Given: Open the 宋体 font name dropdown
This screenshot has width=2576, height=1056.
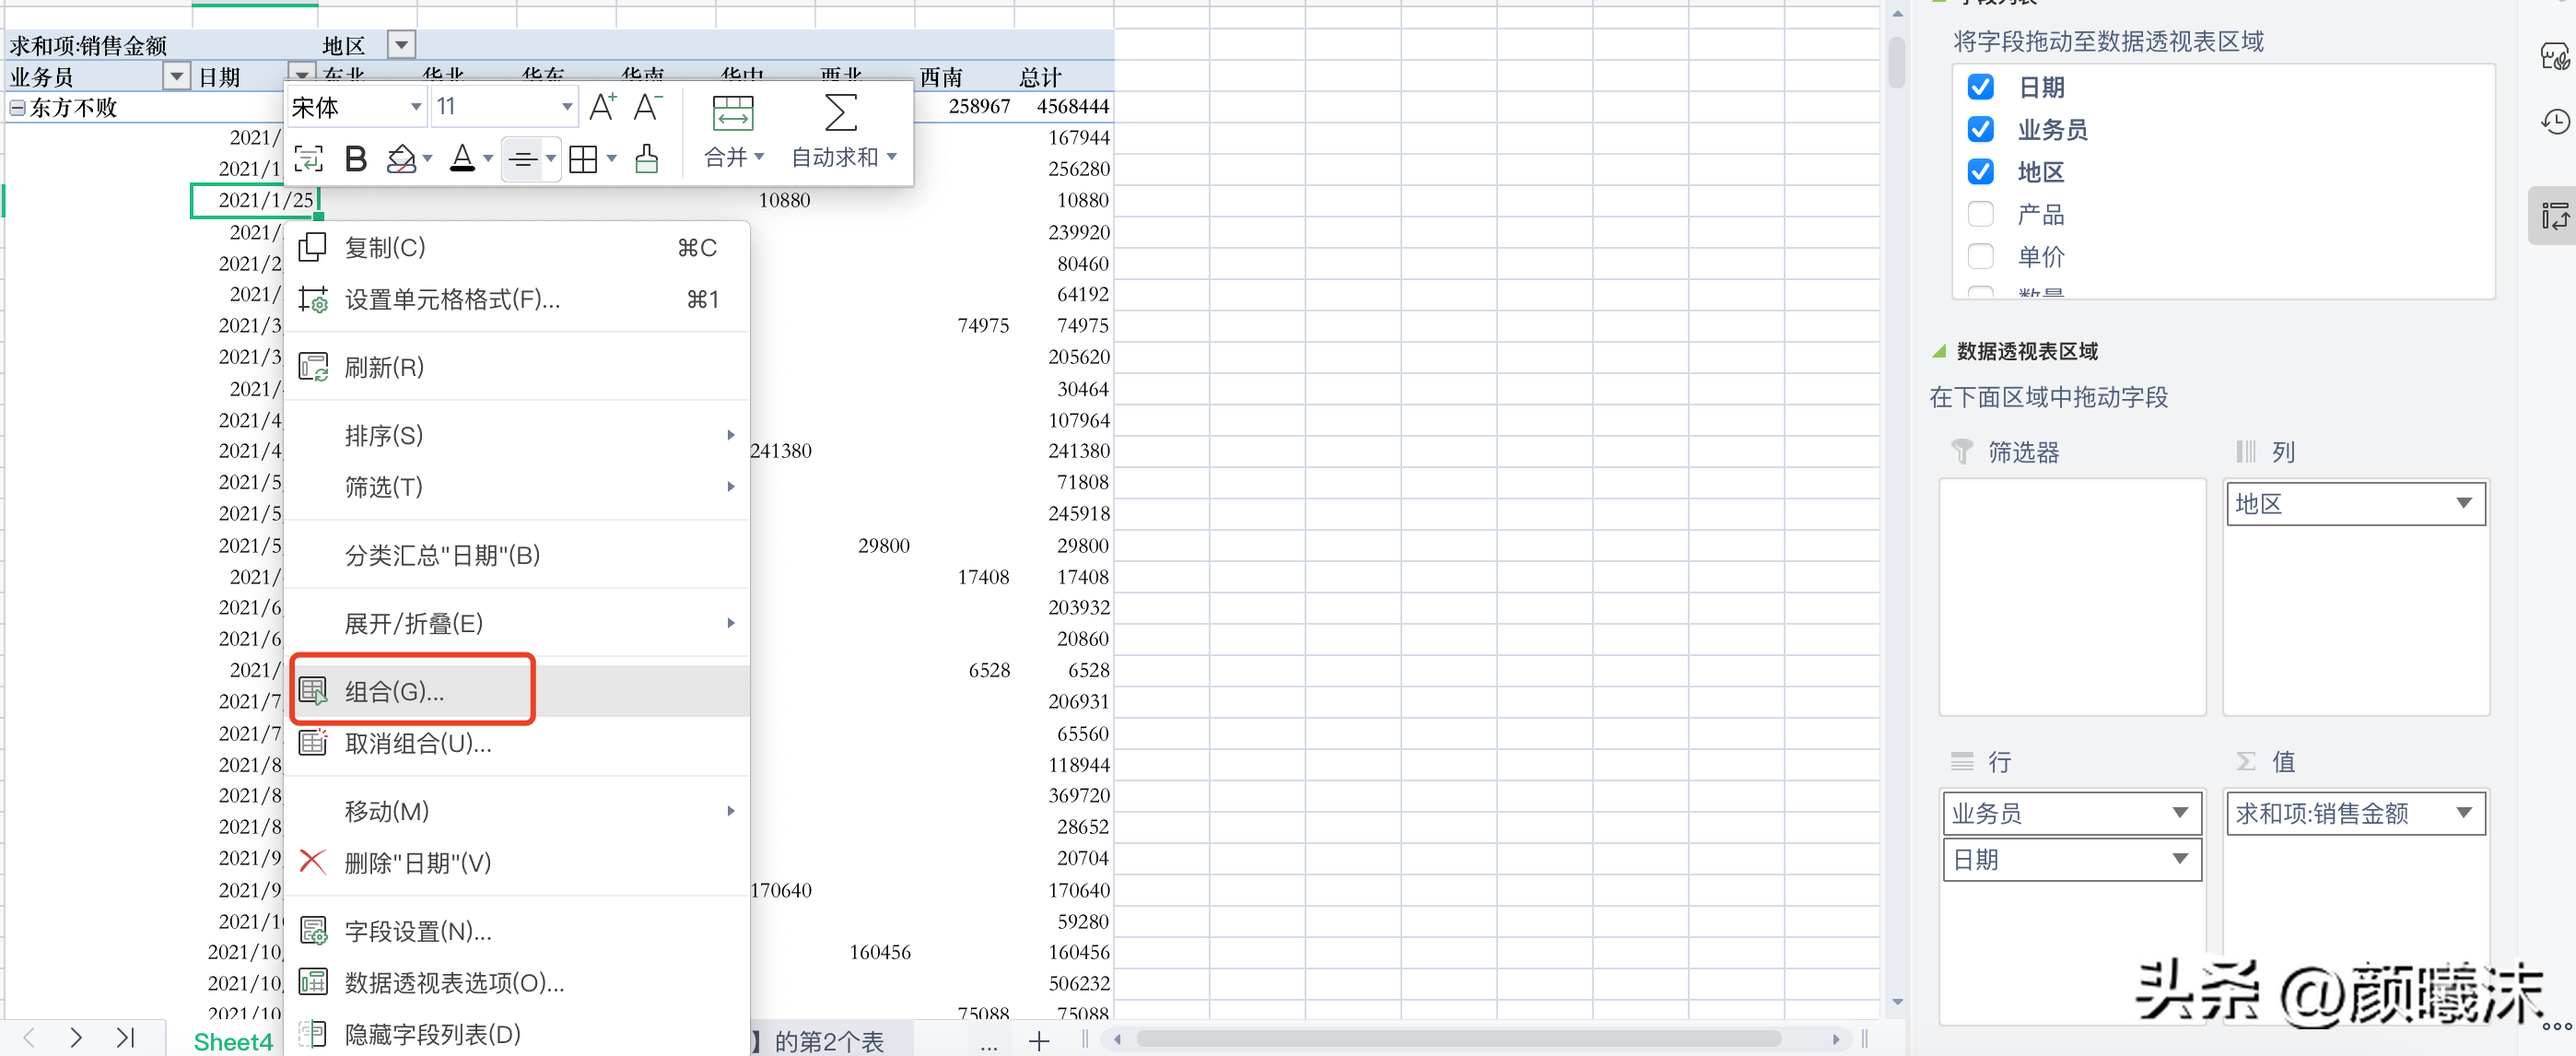Looking at the screenshot, I should point(416,107).
